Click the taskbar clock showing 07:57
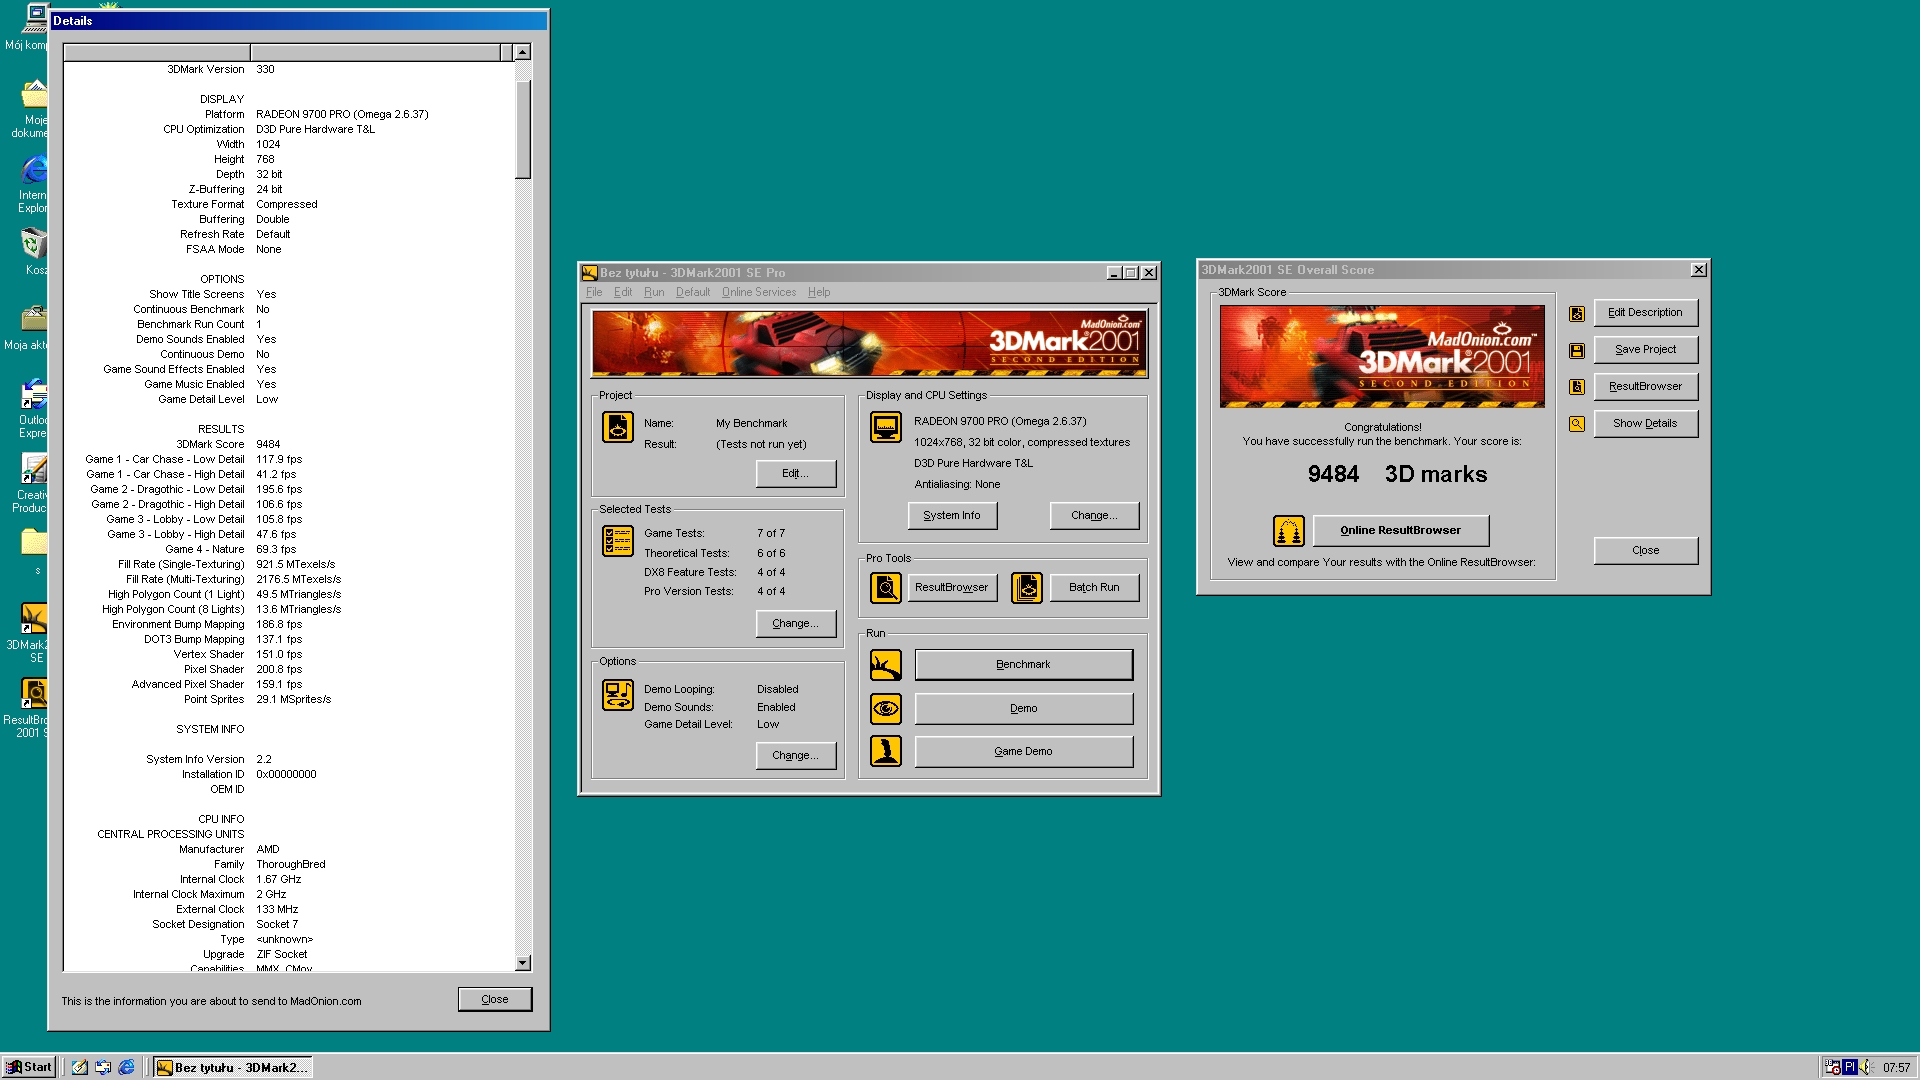1920x1080 pixels. [x=1896, y=1067]
